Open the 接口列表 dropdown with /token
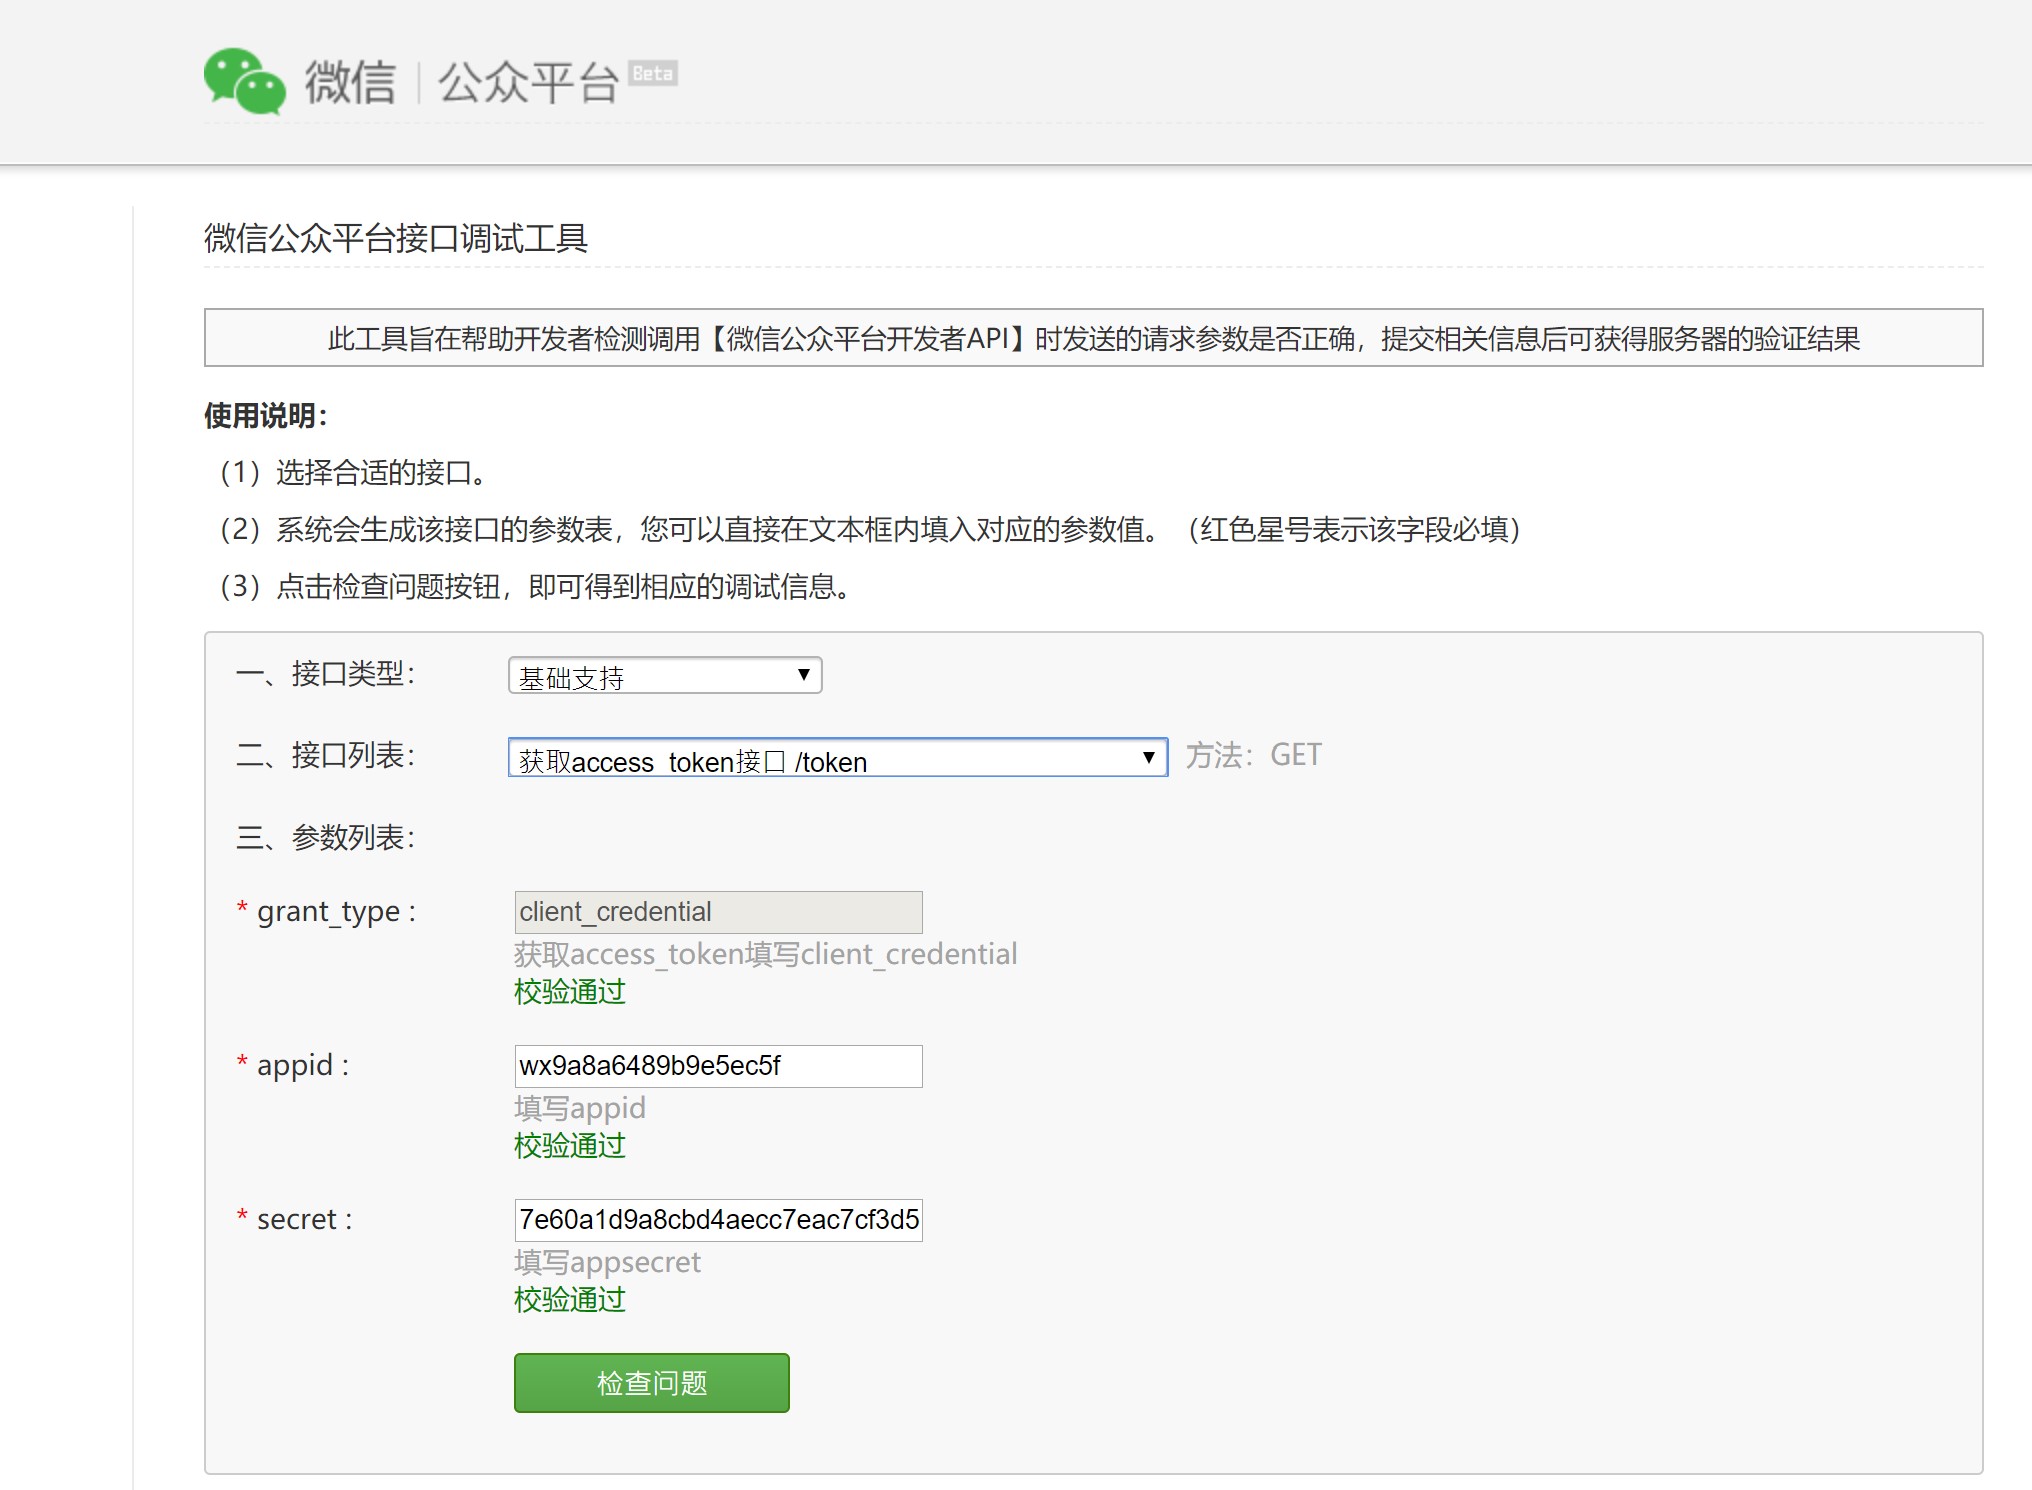Screen dimensions: 2032x1490 838,758
